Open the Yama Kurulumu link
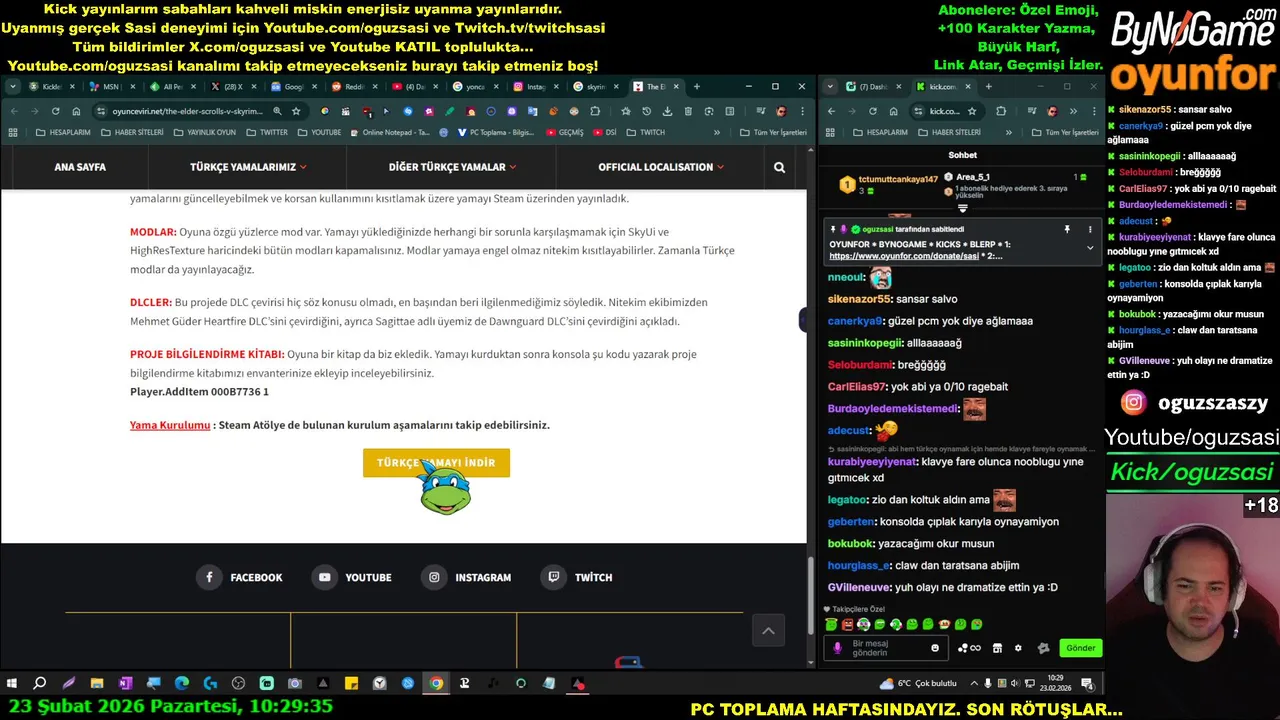 click(x=170, y=425)
